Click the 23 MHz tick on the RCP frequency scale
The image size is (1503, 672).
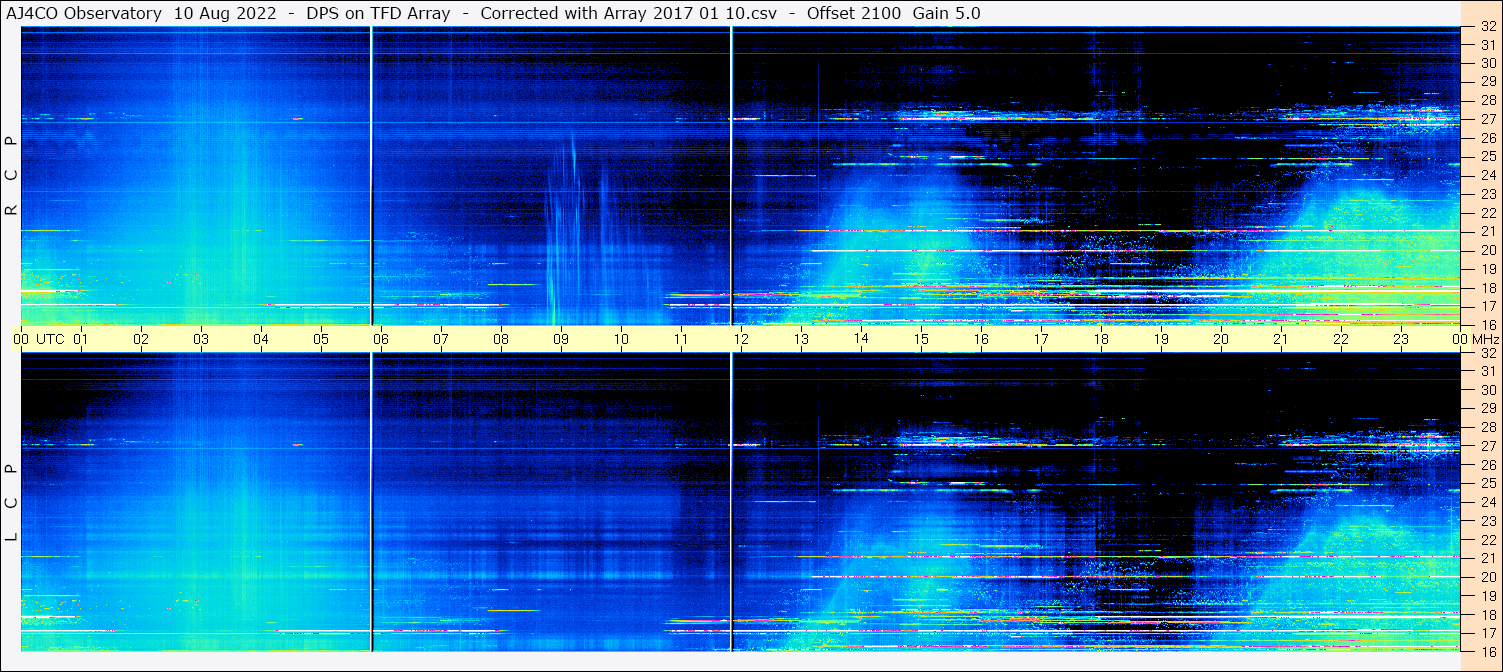coord(1487,194)
